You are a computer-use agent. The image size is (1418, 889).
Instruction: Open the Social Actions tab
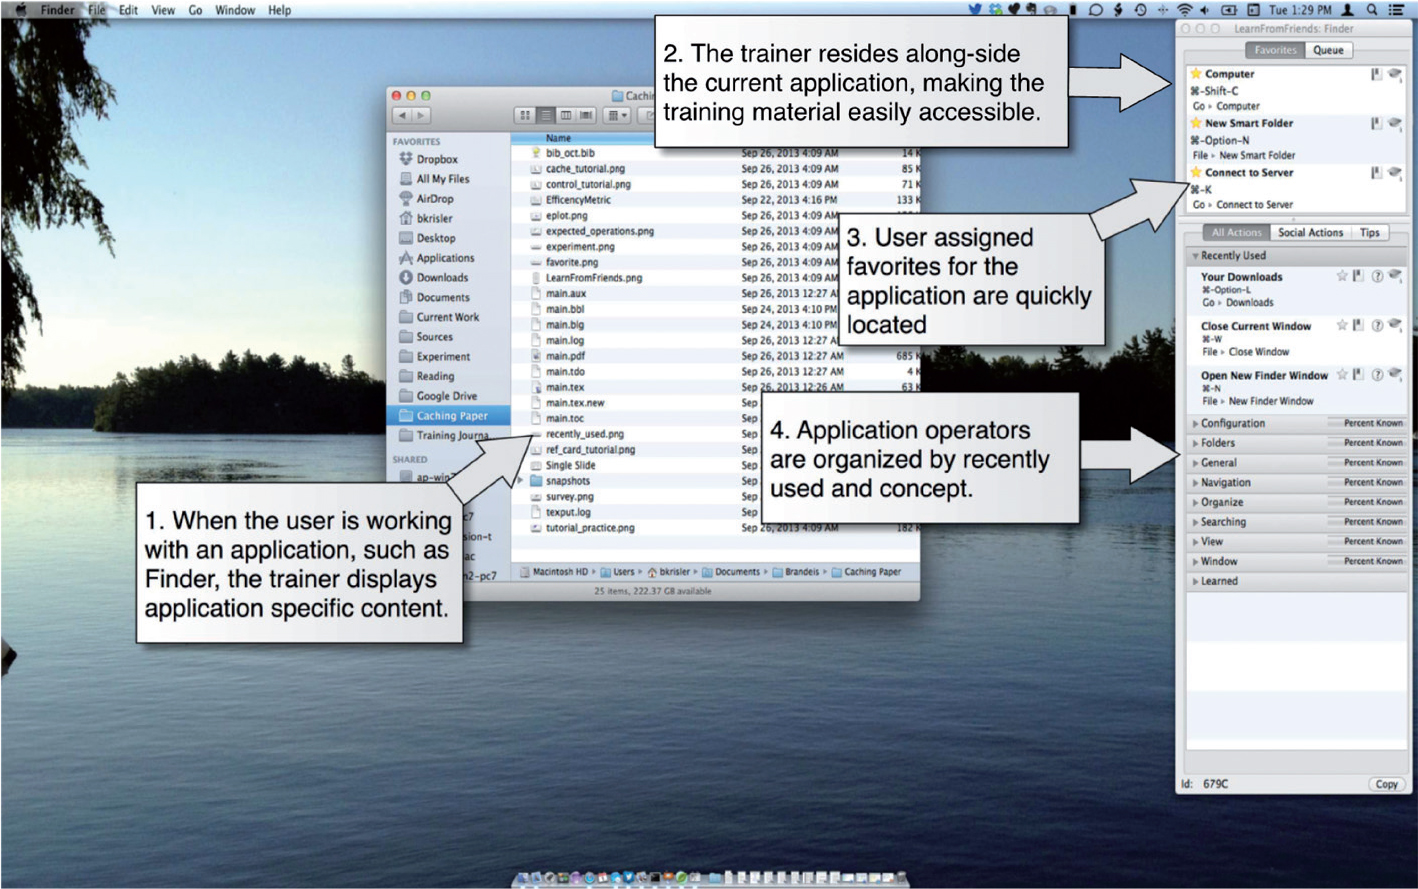tap(1310, 232)
